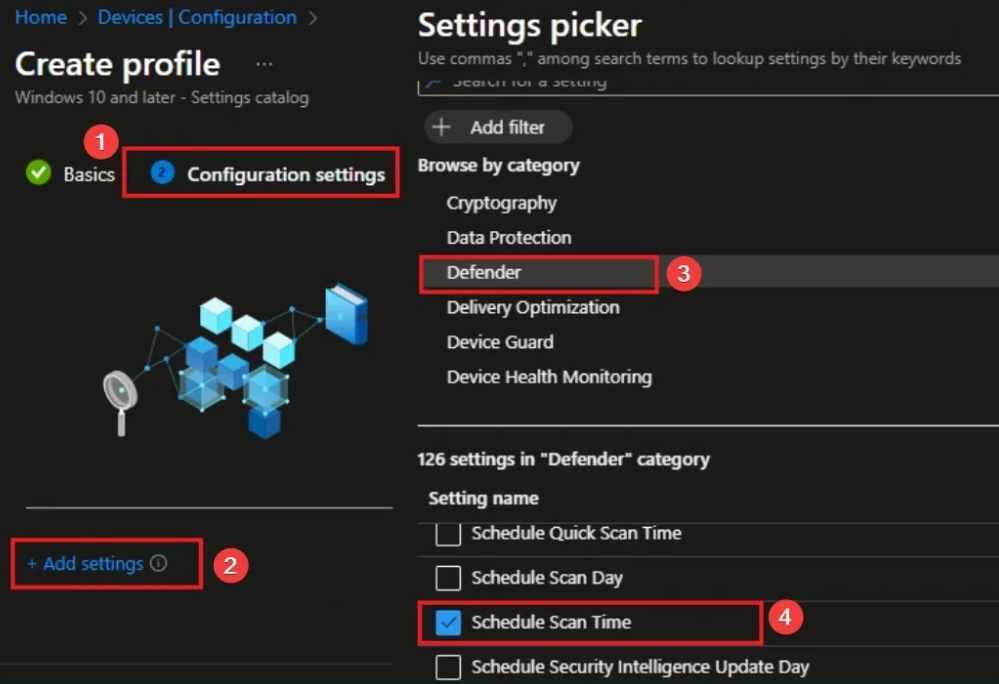Click the plus icon on Add filter

[x=441, y=127]
